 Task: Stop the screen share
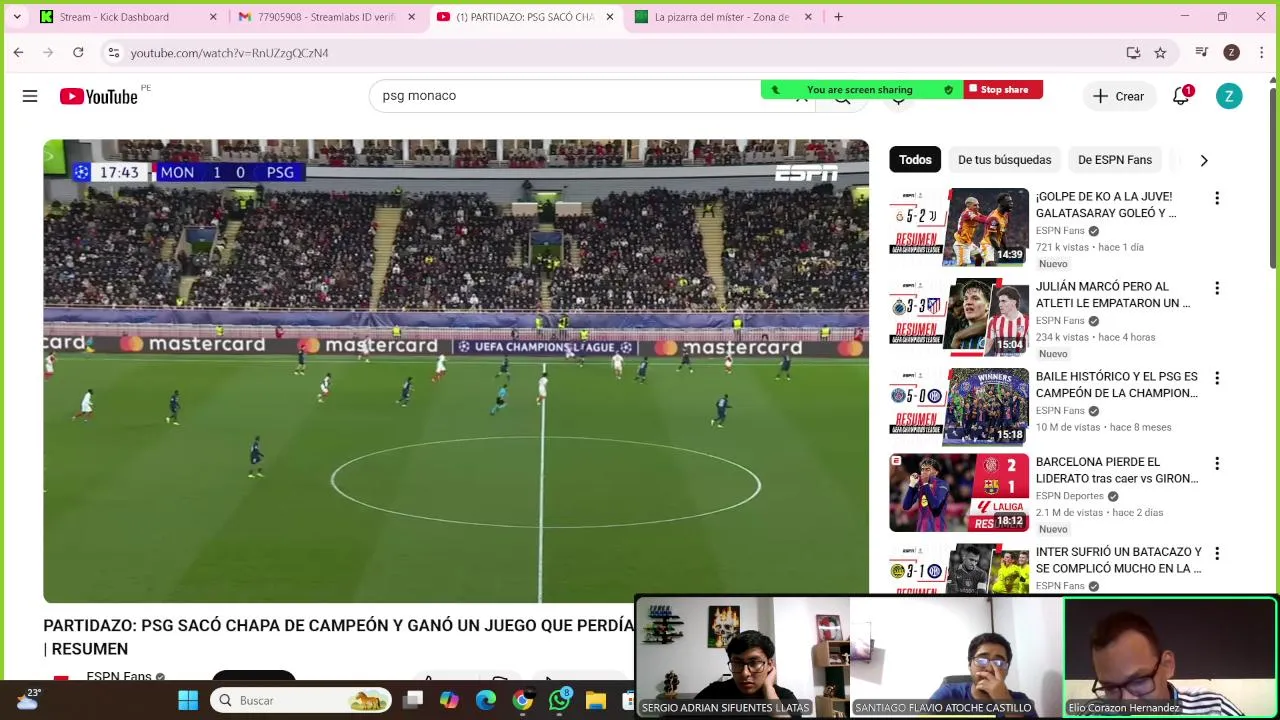pyautogui.click(x=1003, y=90)
